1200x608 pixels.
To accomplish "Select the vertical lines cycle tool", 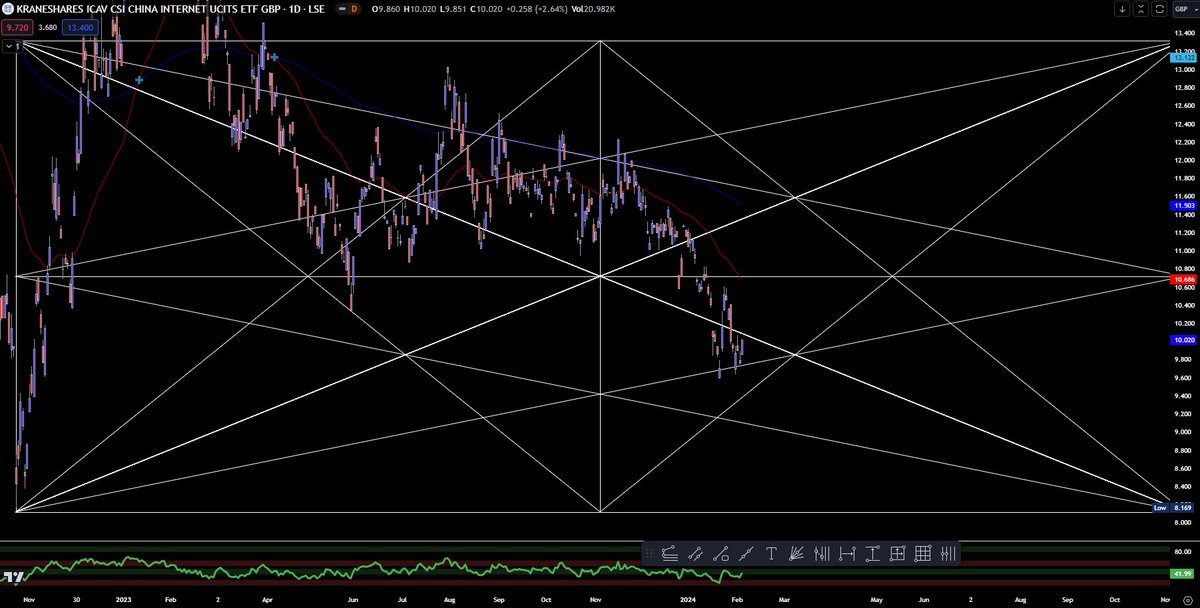I will tap(821, 553).
